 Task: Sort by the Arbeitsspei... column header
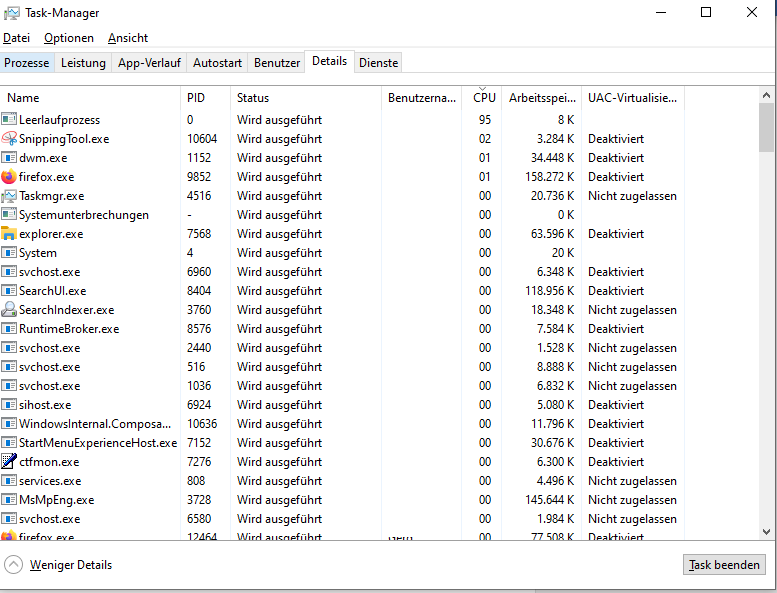coord(542,98)
